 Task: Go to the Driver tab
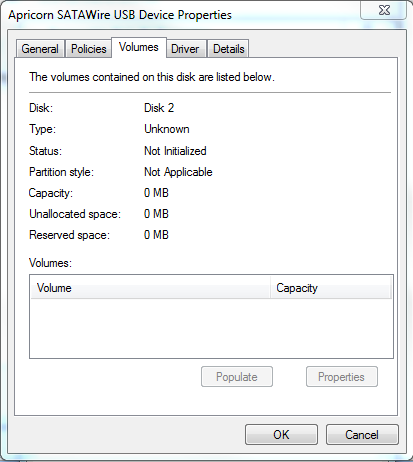(x=185, y=49)
